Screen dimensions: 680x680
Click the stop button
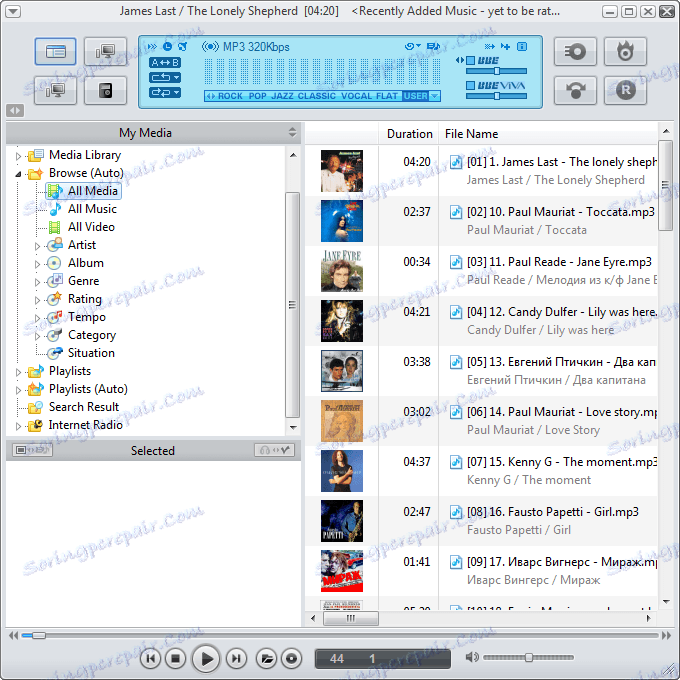click(x=176, y=659)
